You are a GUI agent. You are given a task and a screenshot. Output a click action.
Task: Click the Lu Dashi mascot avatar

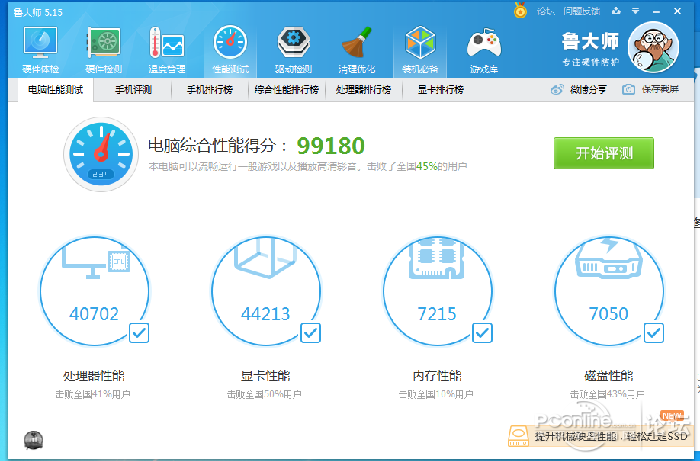click(x=653, y=47)
